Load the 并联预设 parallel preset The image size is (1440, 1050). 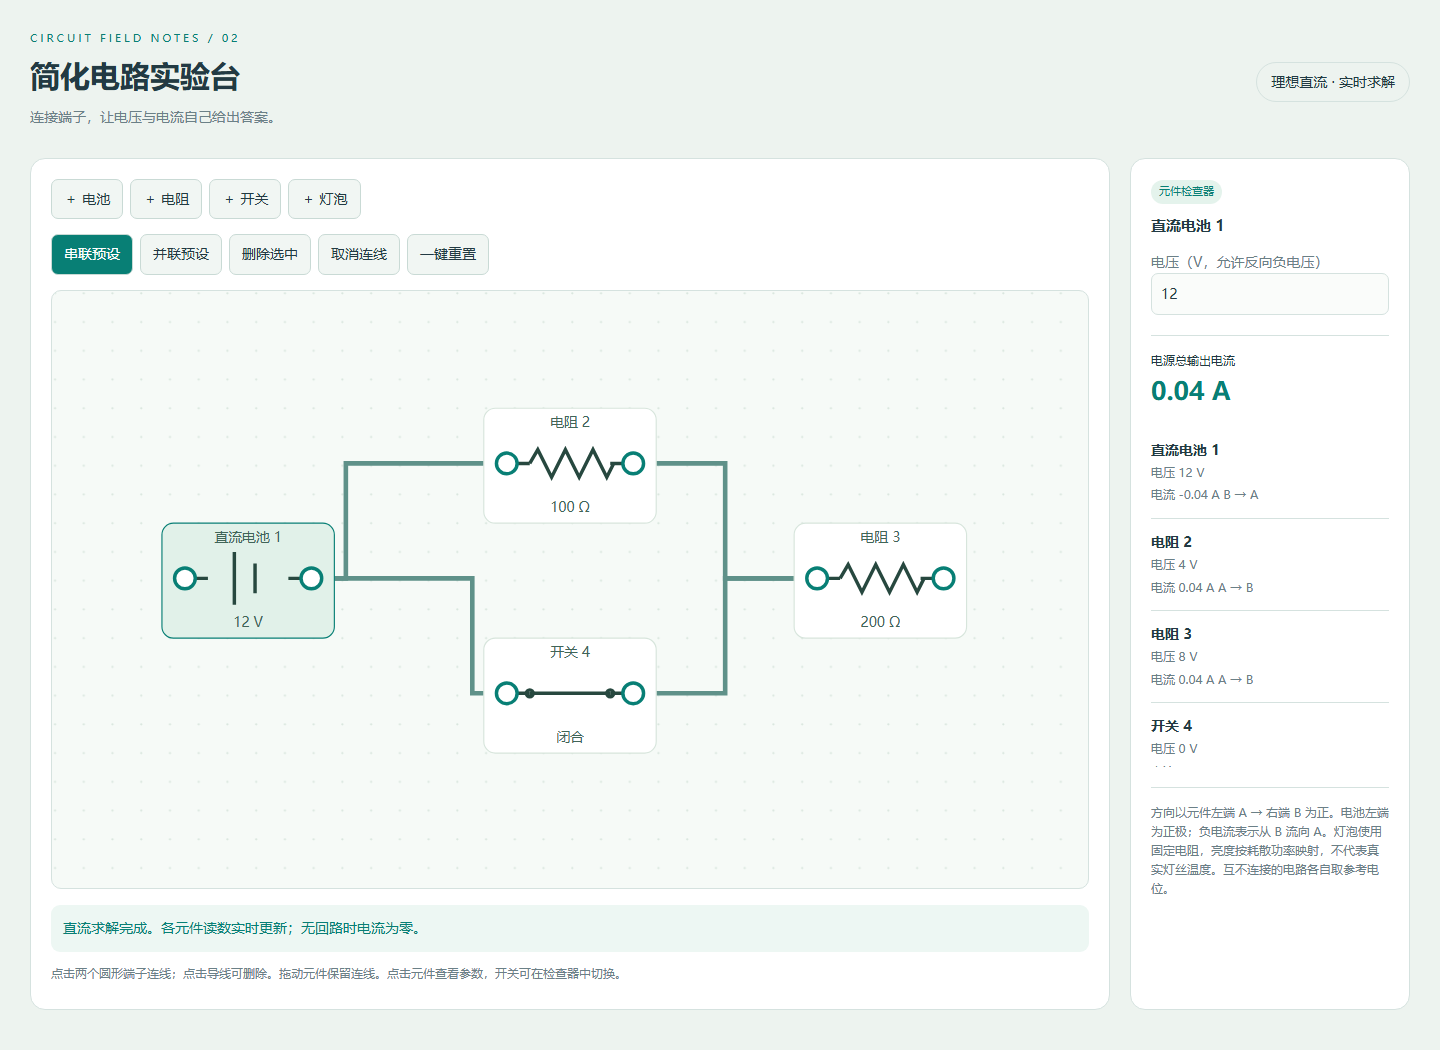click(x=181, y=254)
